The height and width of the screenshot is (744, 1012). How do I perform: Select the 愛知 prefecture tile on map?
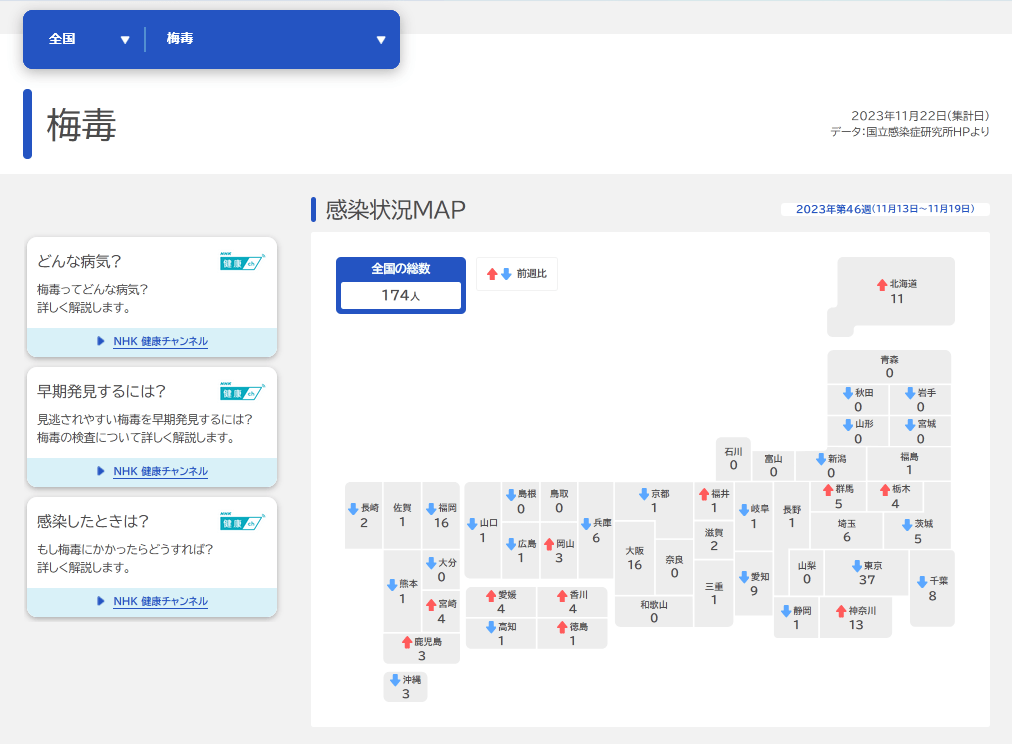[x=753, y=583]
